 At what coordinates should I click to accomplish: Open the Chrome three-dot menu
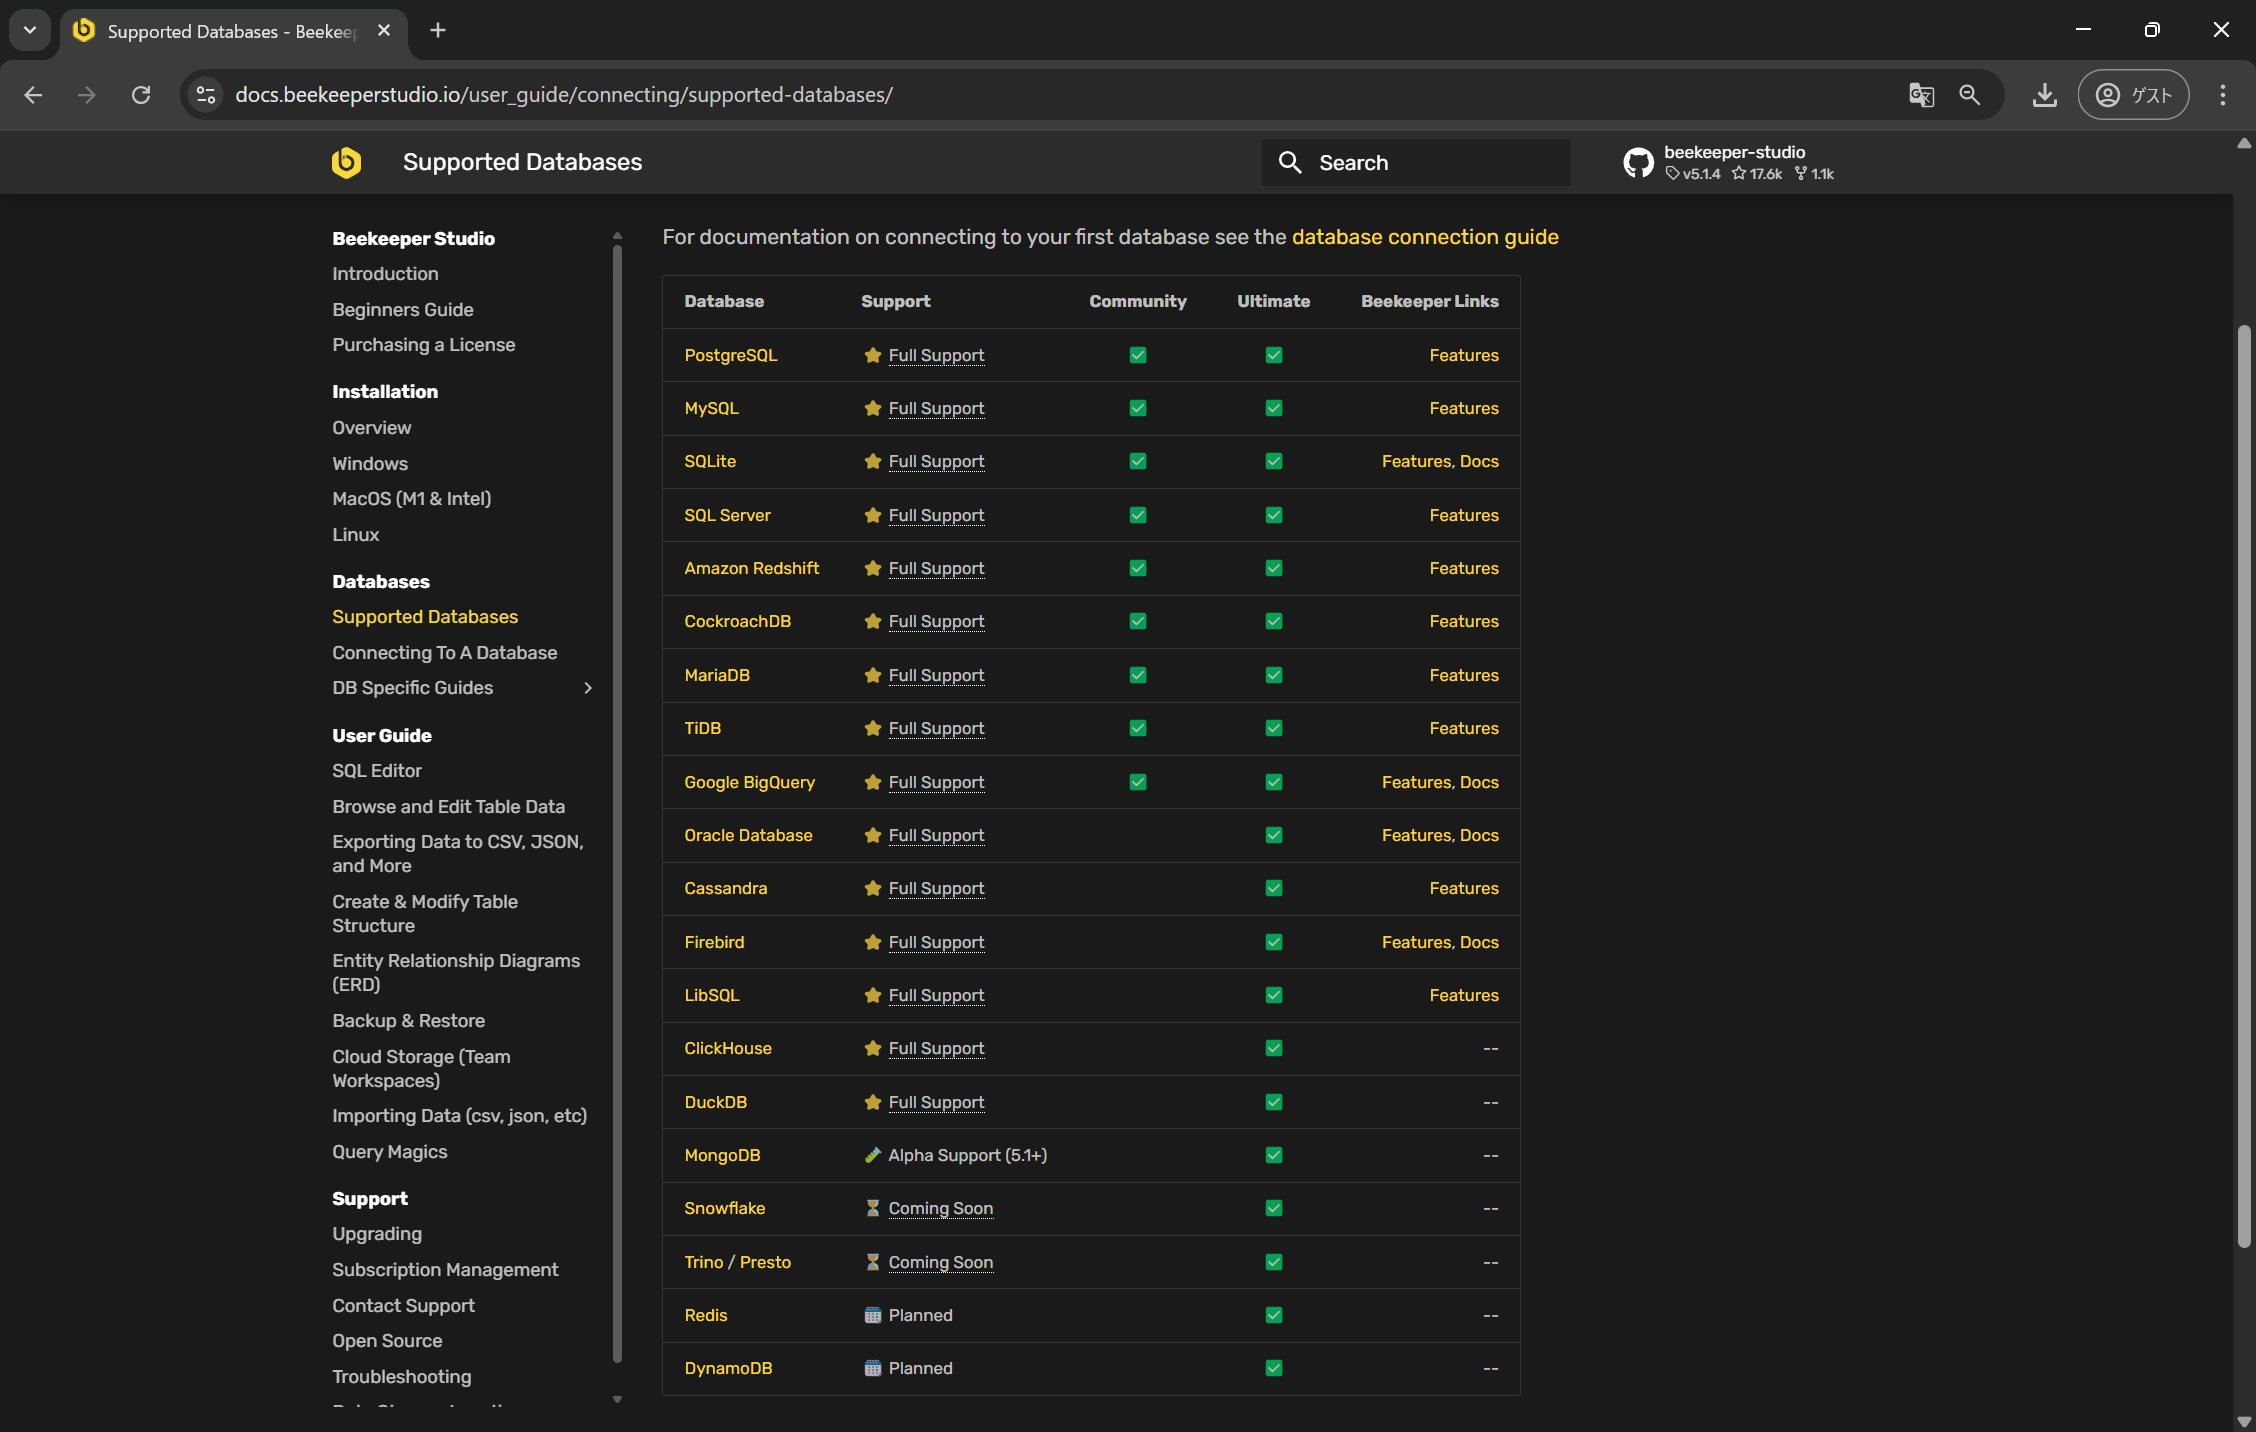click(2223, 95)
